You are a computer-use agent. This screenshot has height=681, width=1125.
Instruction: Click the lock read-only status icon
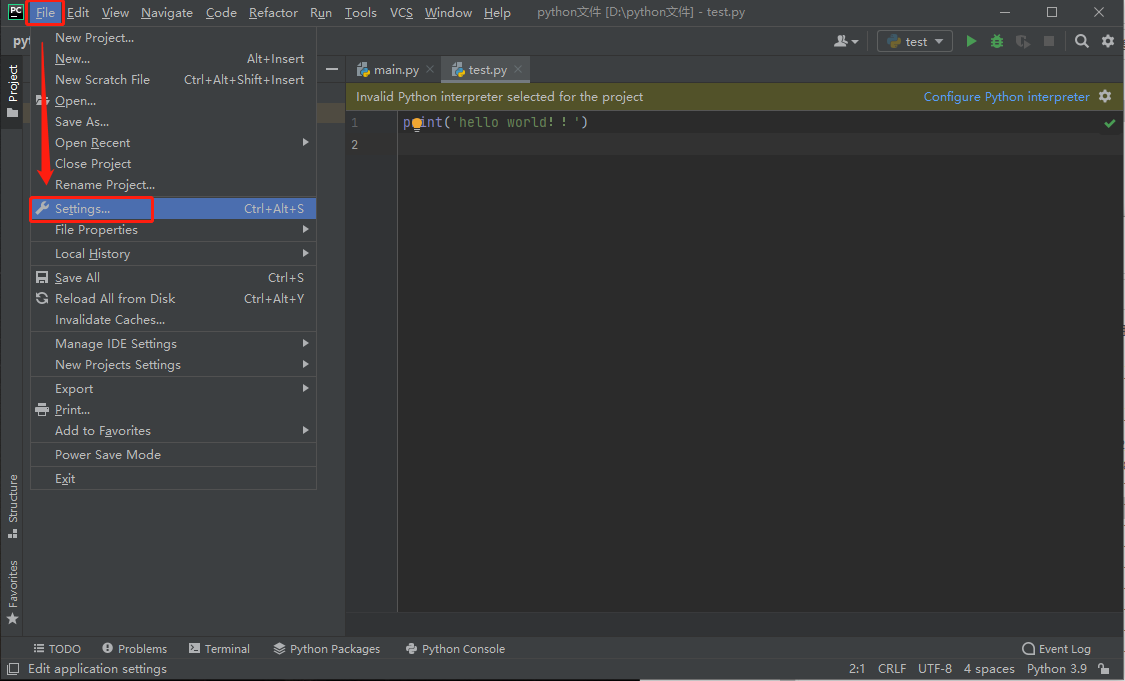[1105, 669]
